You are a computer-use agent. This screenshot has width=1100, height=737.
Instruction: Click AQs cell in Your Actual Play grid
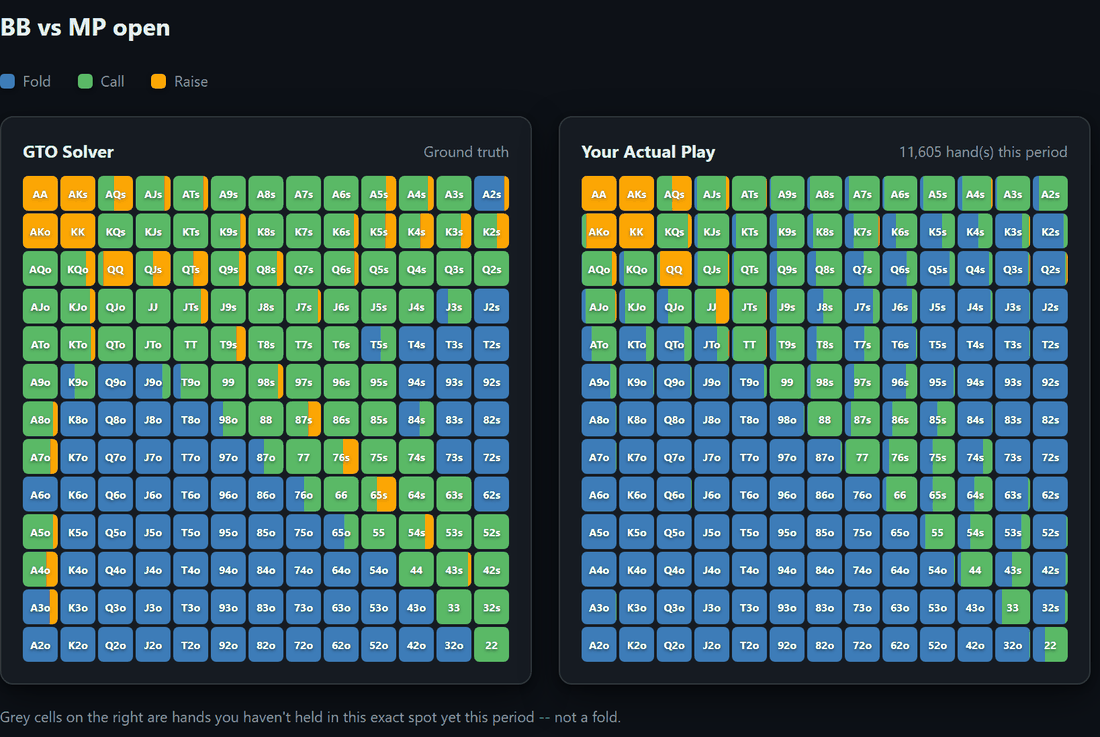674,194
